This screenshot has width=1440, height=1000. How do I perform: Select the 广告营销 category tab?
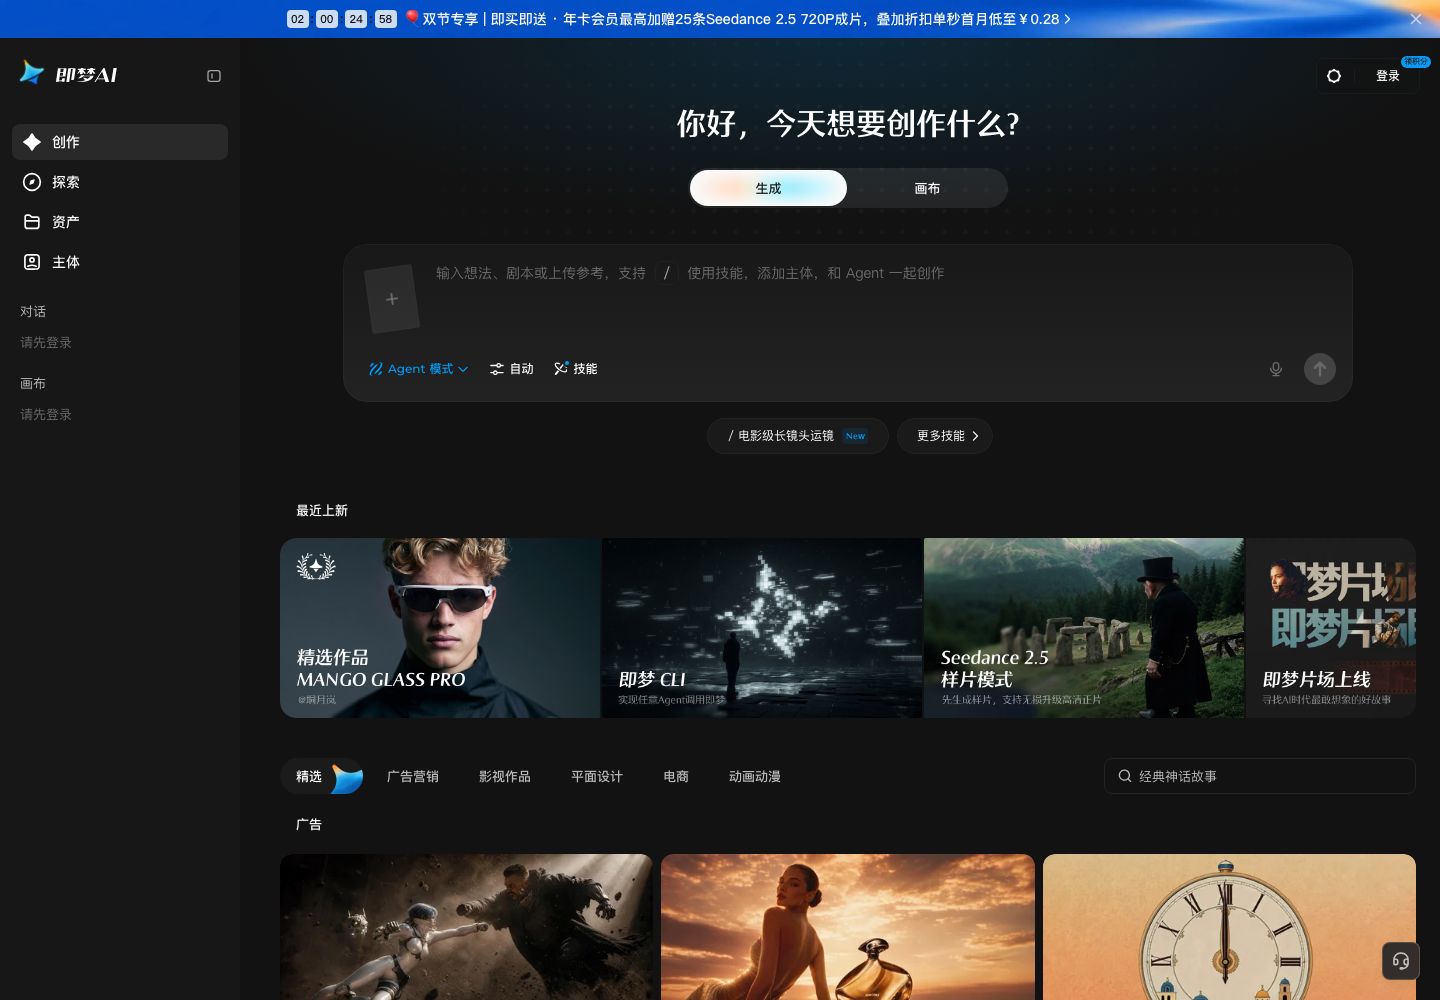tap(413, 776)
